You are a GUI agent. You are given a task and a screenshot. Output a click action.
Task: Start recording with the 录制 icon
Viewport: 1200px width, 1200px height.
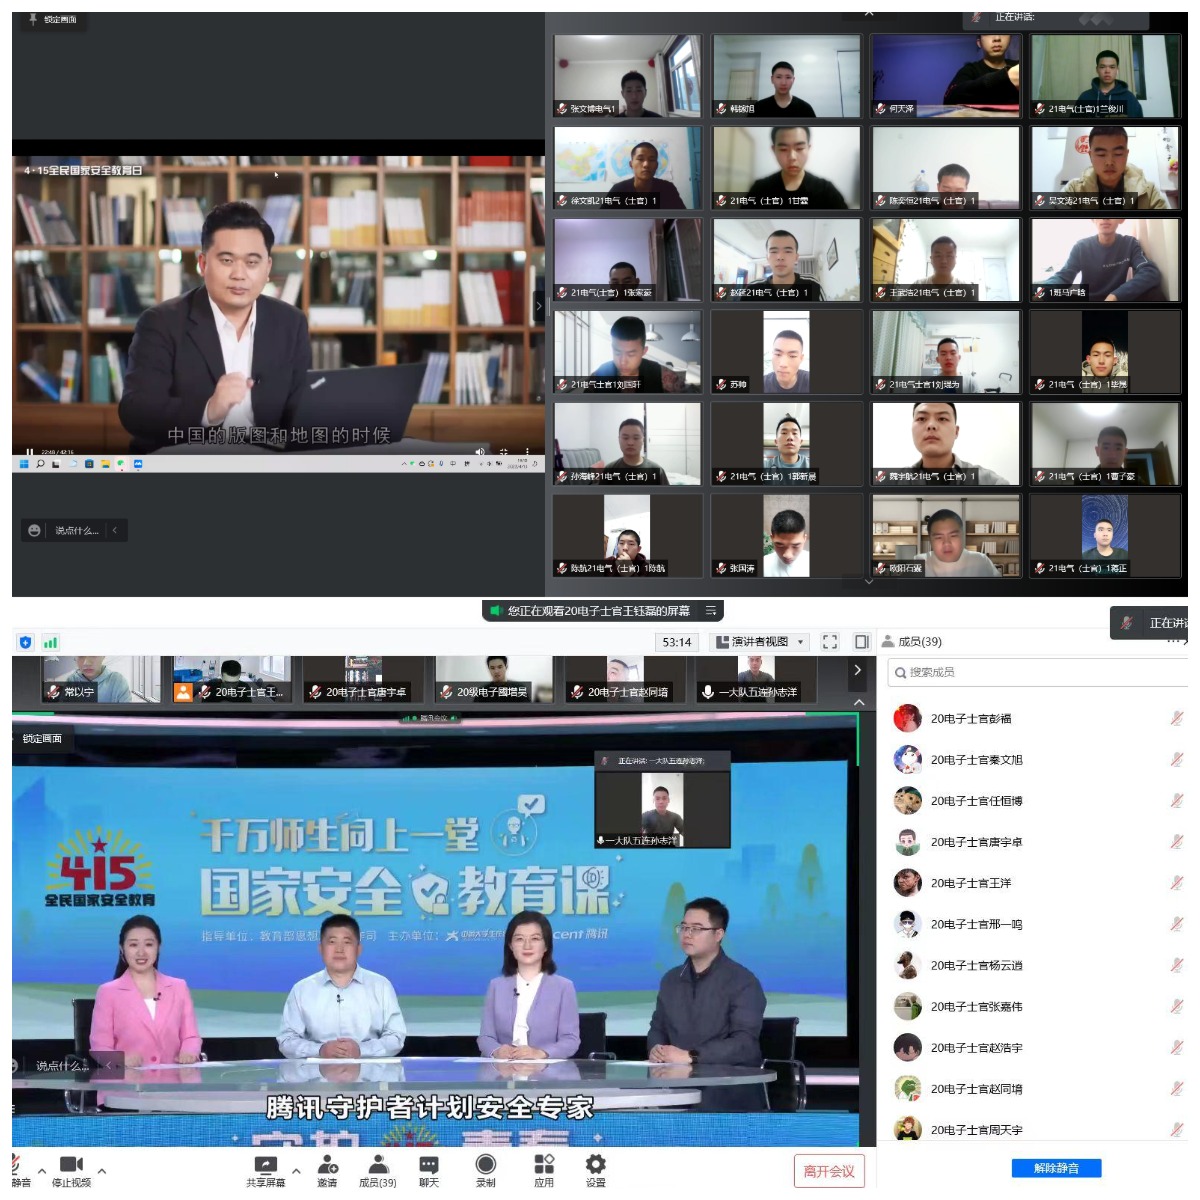click(485, 1168)
